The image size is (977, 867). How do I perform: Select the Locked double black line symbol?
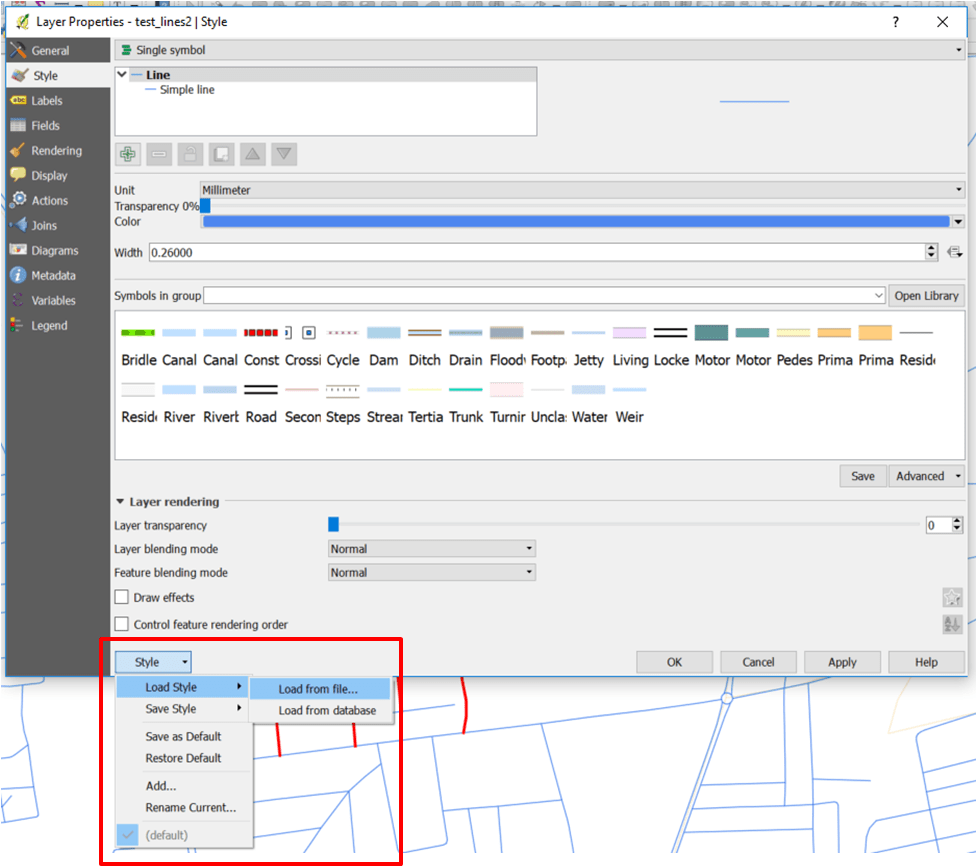point(671,345)
